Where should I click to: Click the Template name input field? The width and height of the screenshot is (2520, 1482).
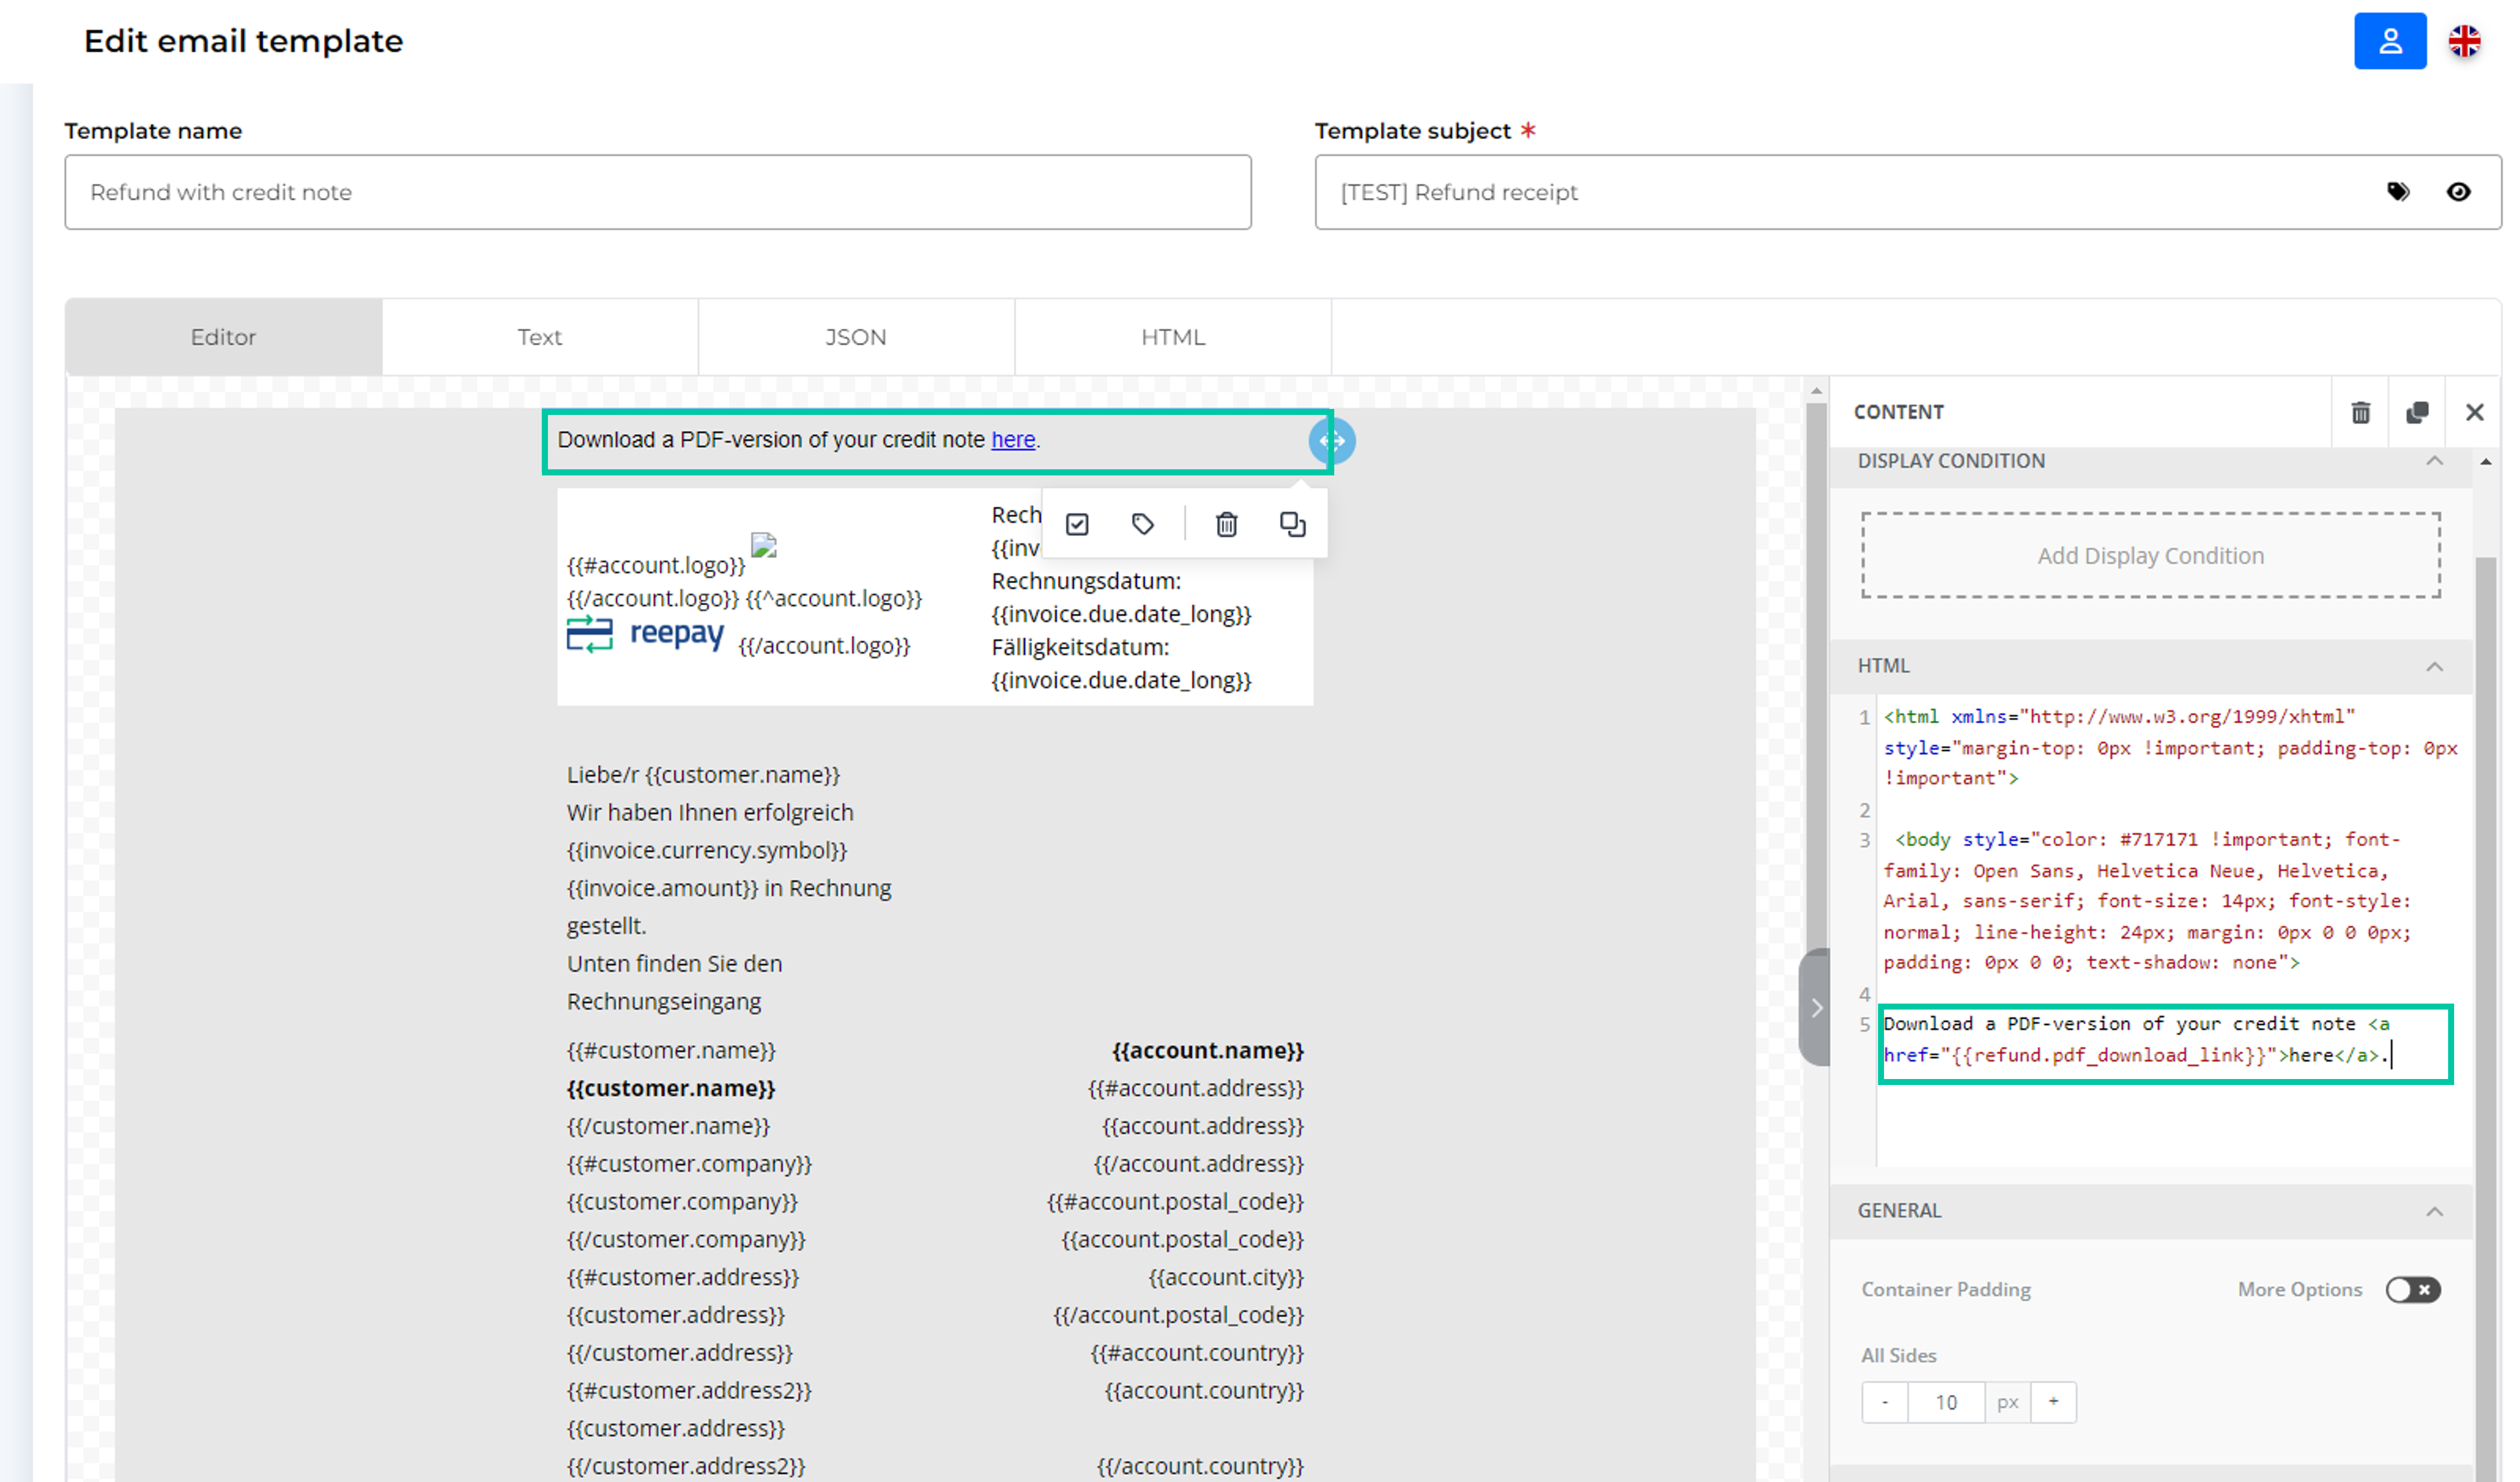pos(658,192)
